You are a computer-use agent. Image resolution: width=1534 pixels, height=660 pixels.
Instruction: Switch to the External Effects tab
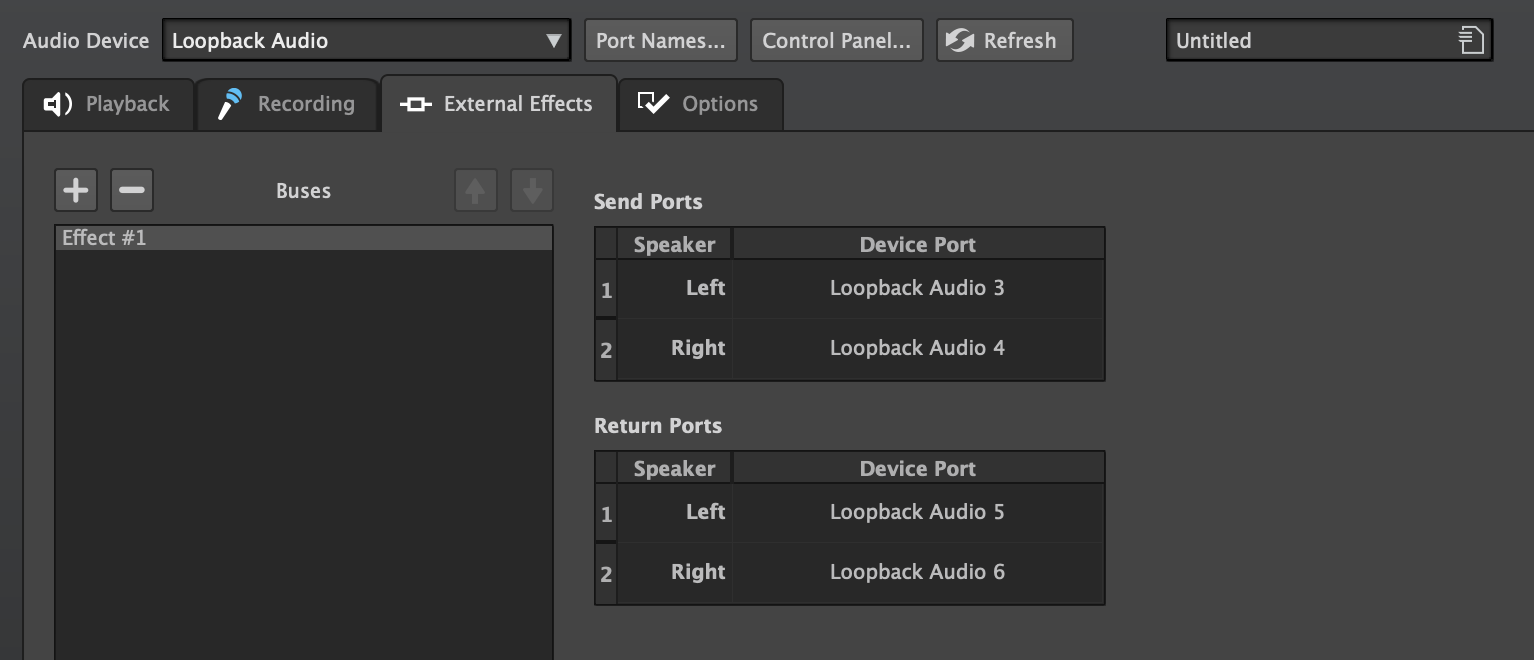point(498,104)
